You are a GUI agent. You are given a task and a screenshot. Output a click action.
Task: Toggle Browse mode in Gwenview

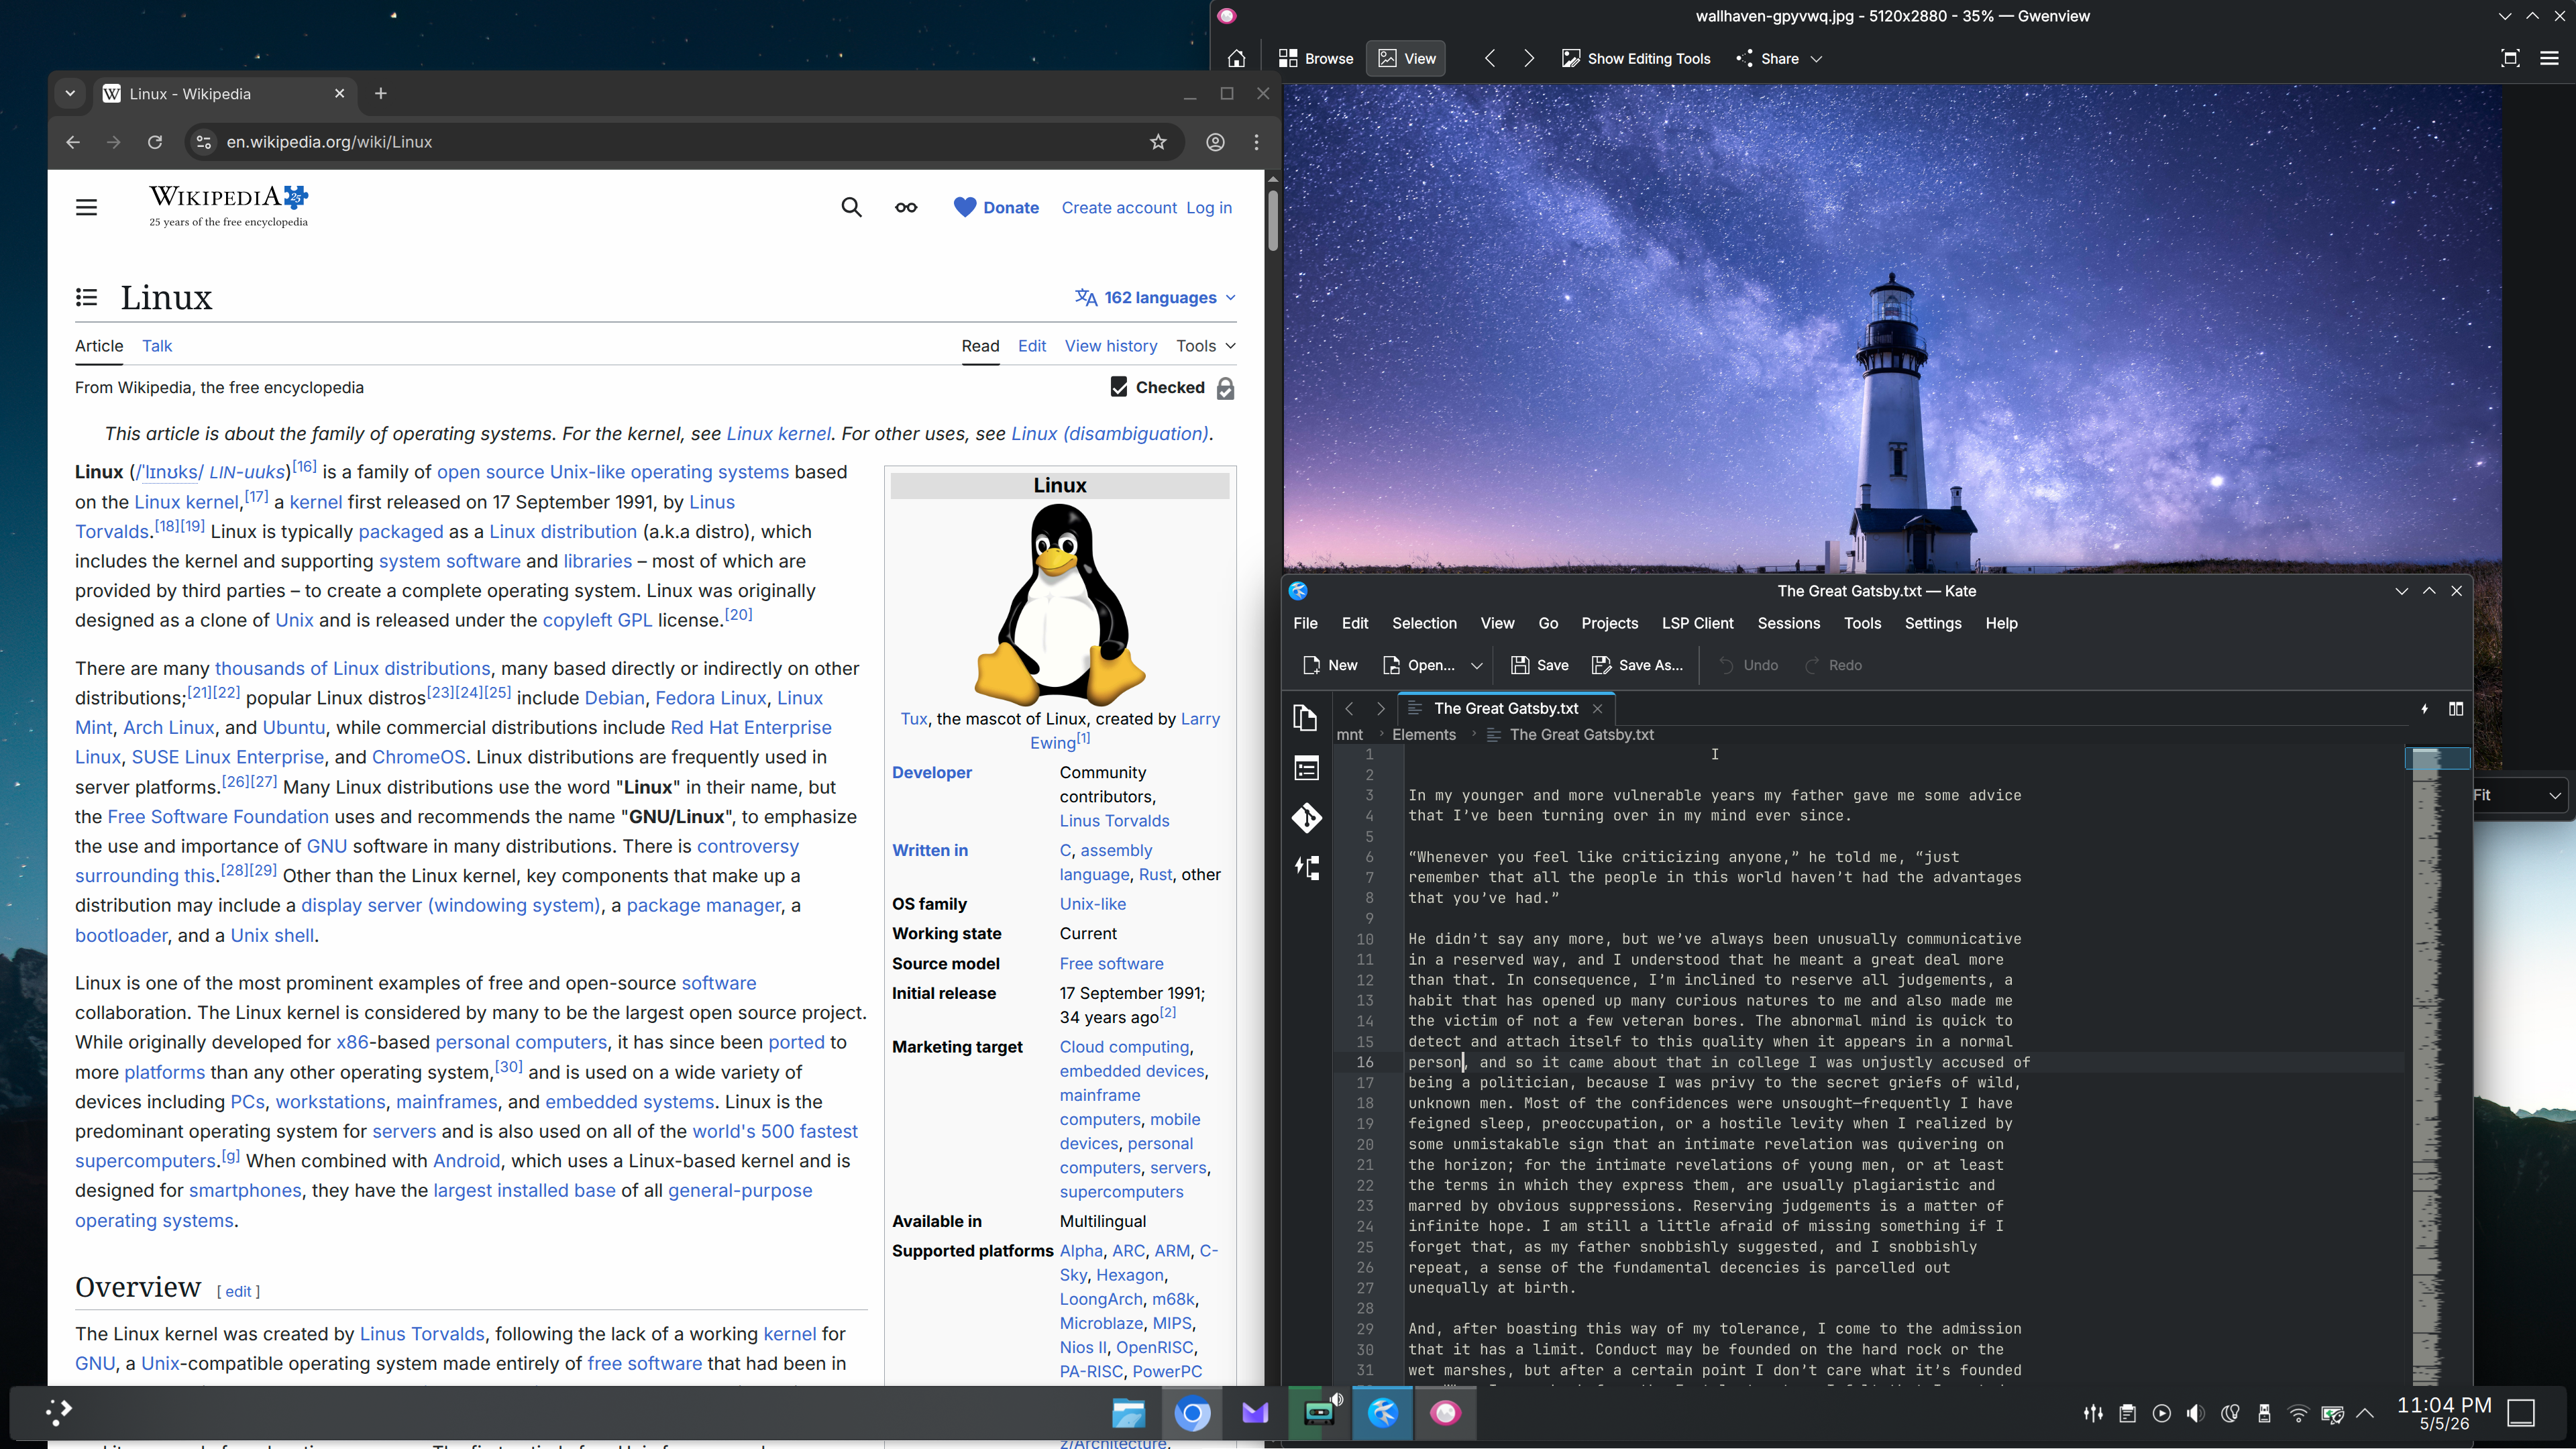[x=1315, y=59]
